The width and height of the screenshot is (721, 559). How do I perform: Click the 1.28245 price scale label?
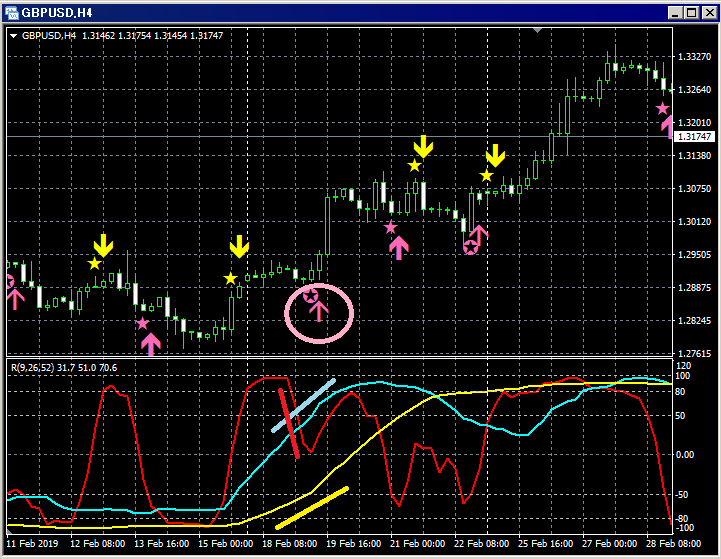point(694,321)
